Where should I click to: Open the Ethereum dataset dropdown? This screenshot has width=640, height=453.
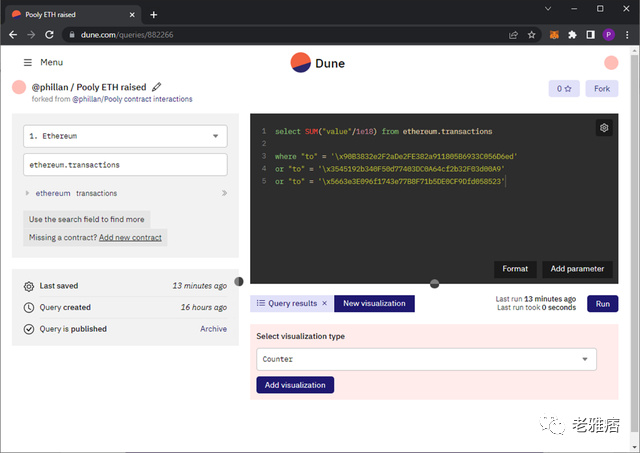click(x=125, y=136)
